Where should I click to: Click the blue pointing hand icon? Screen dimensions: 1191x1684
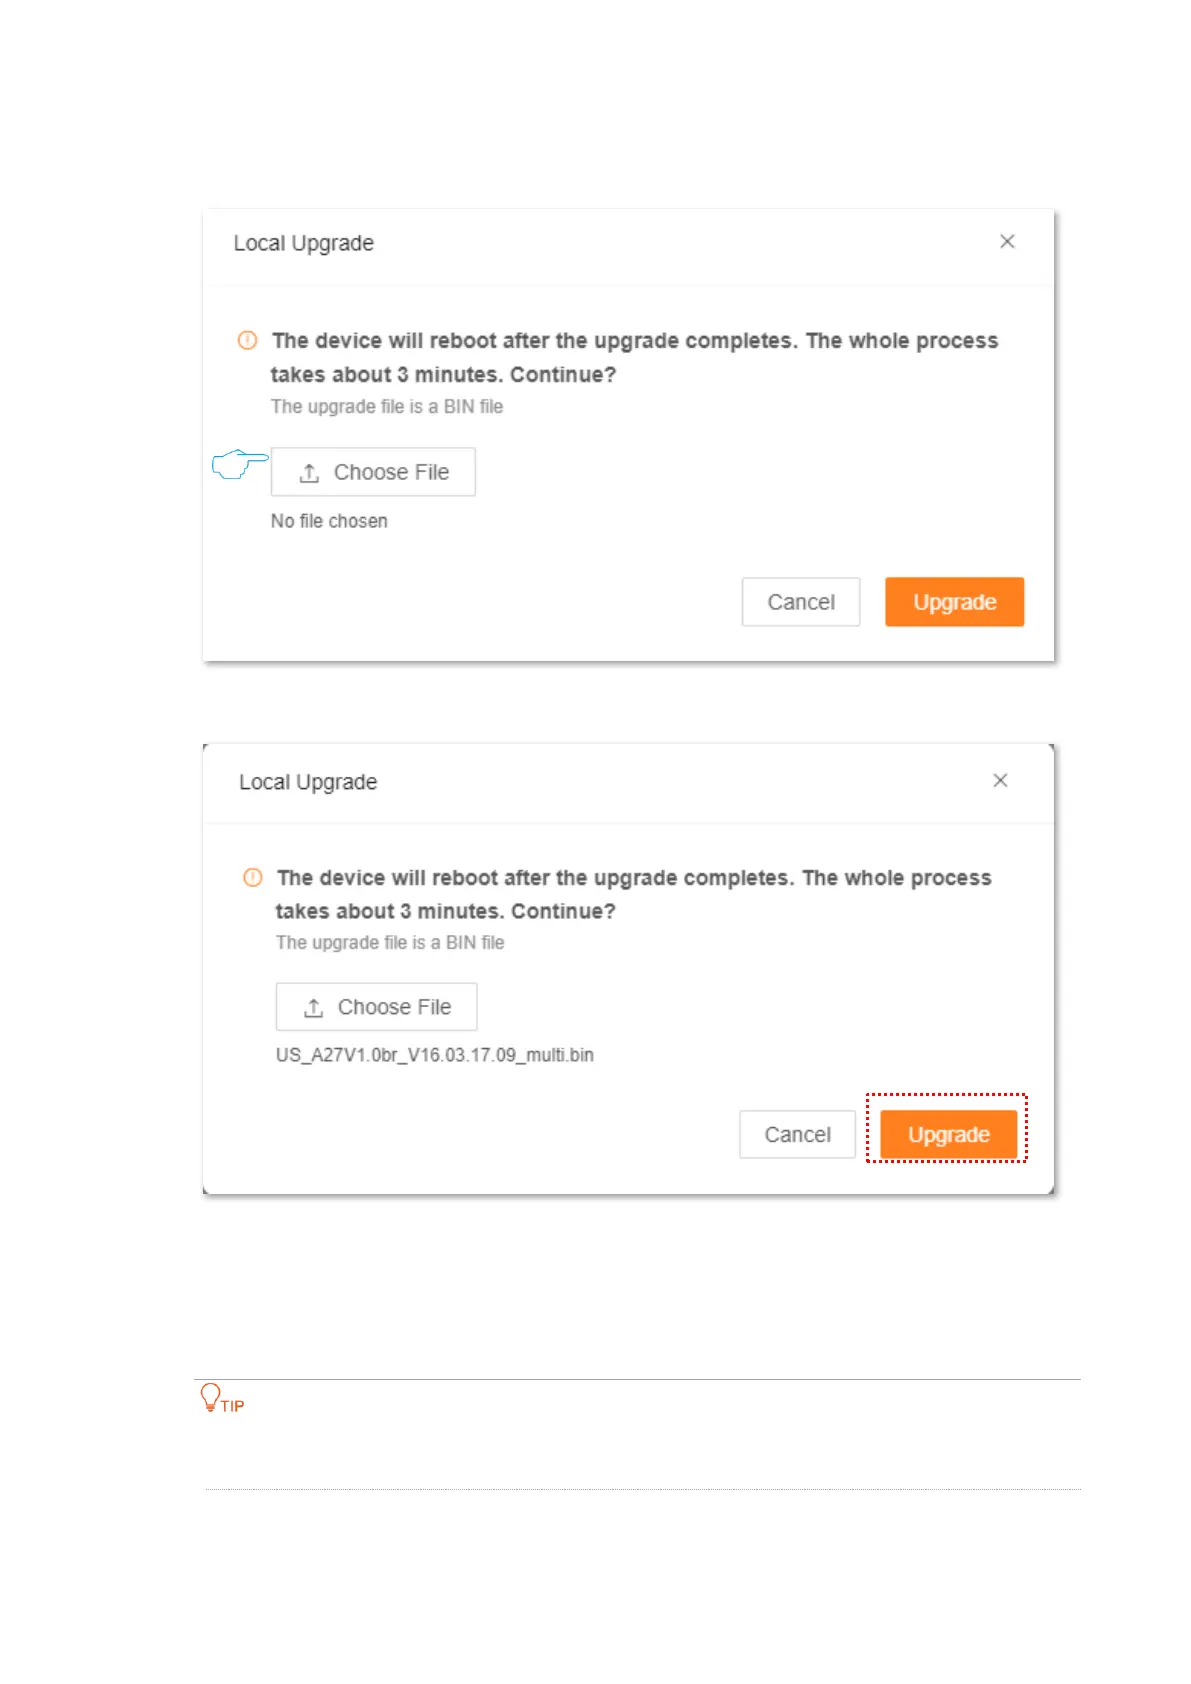pos(240,464)
